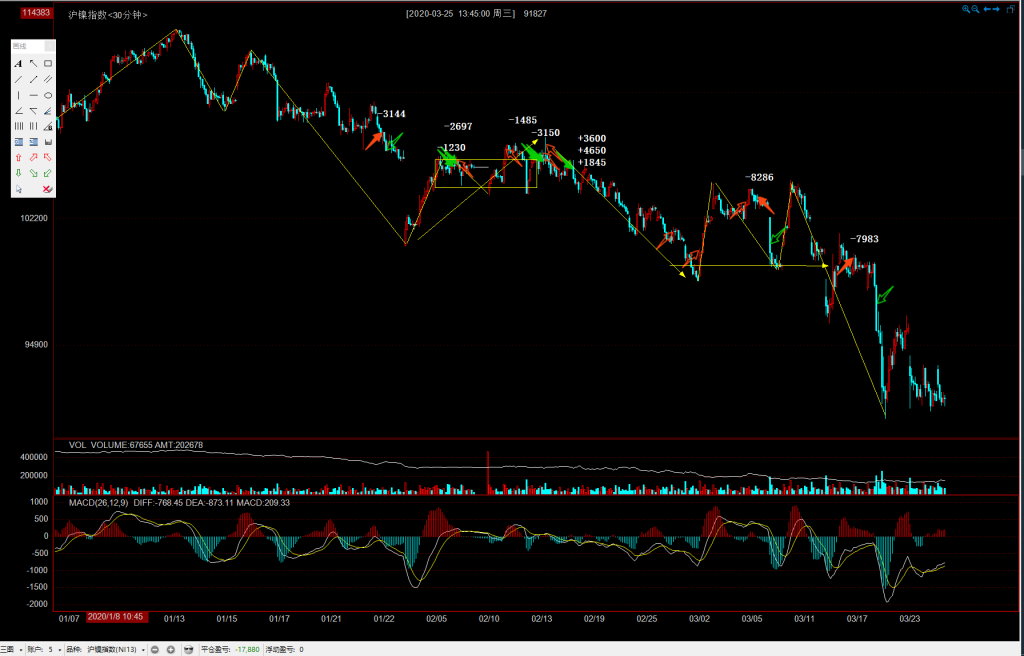Select the rectangle drawing tool
The height and width of the screenshot is (656, 1024).
pyautogui.click(x=48, y=64)
